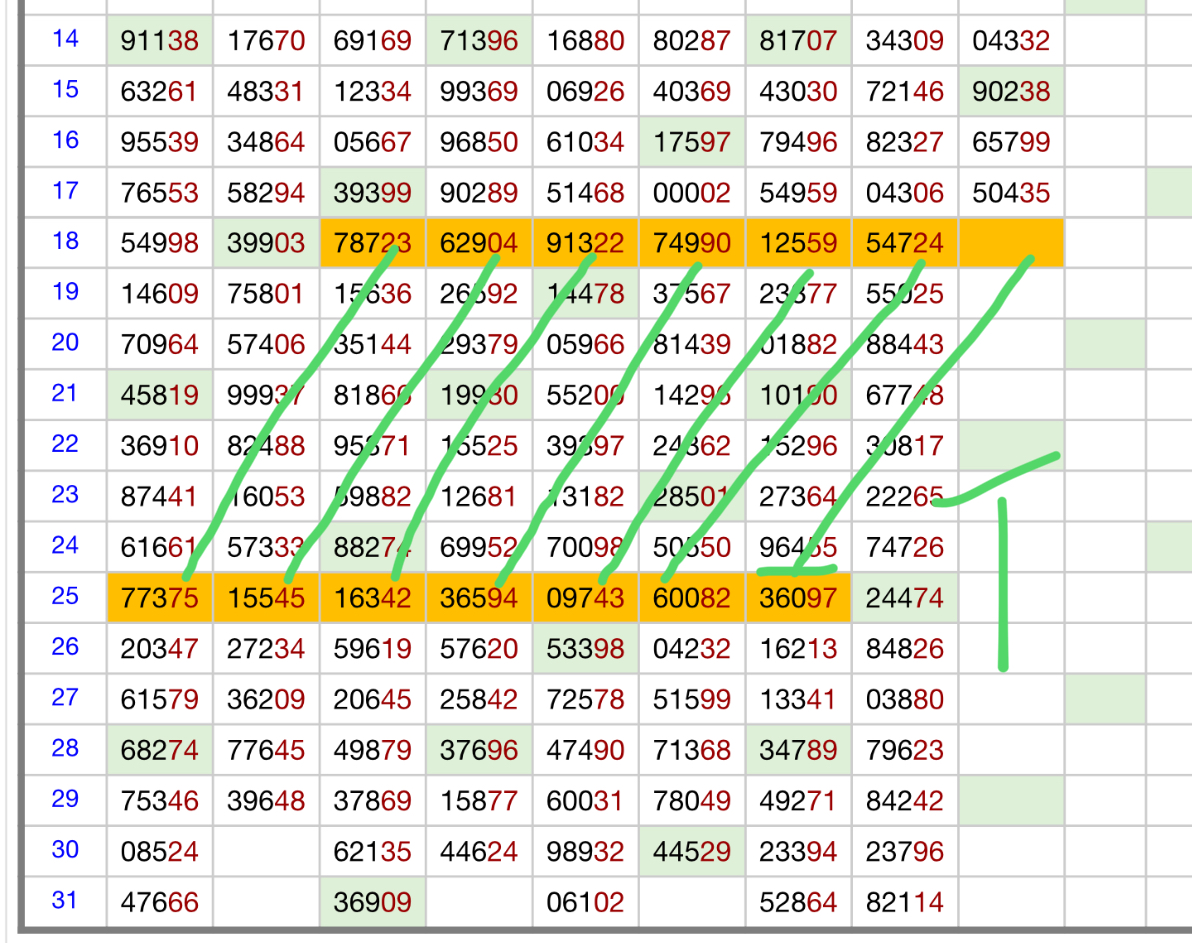
Task: Select the cell containing 91138
Action: (159, 41)
